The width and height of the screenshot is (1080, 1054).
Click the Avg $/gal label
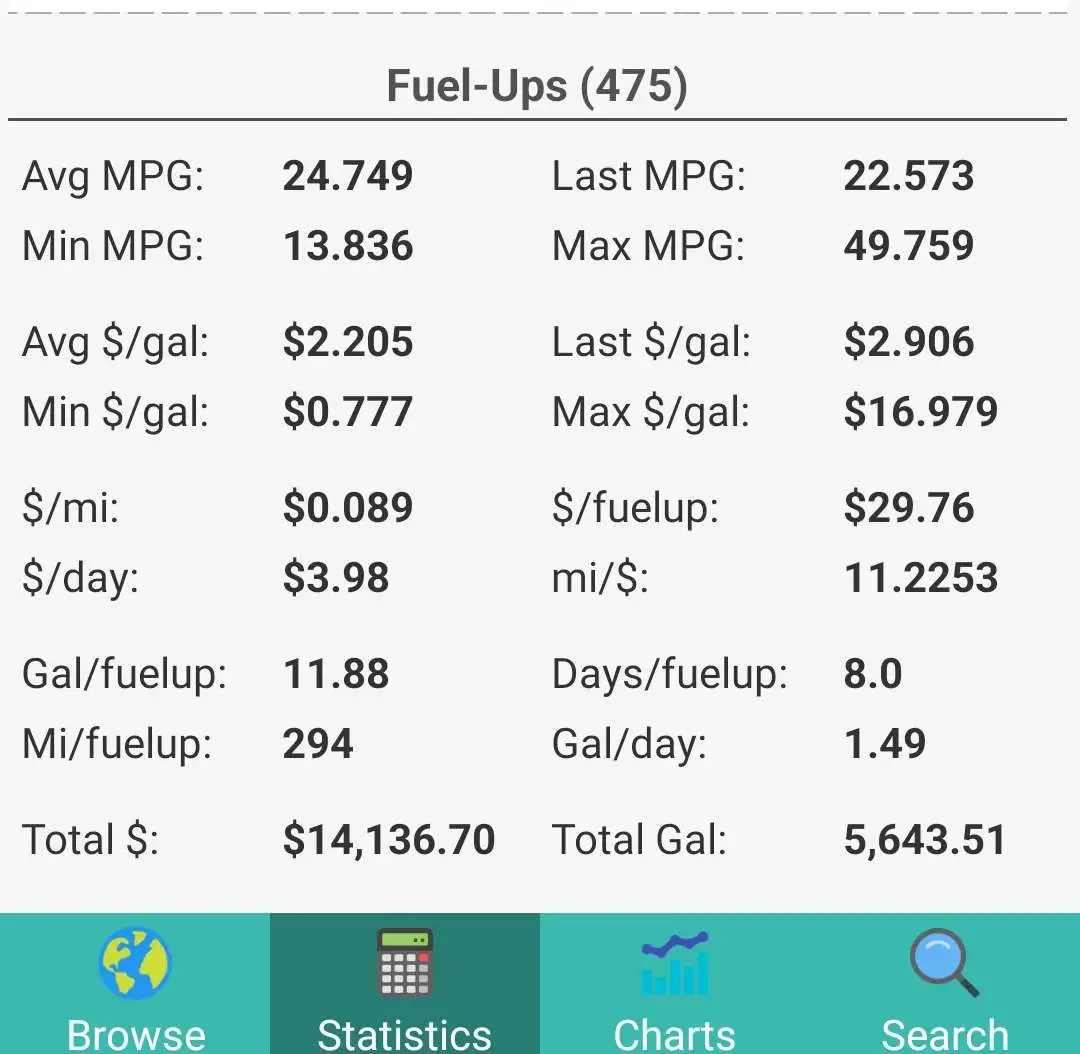(116, 343)
